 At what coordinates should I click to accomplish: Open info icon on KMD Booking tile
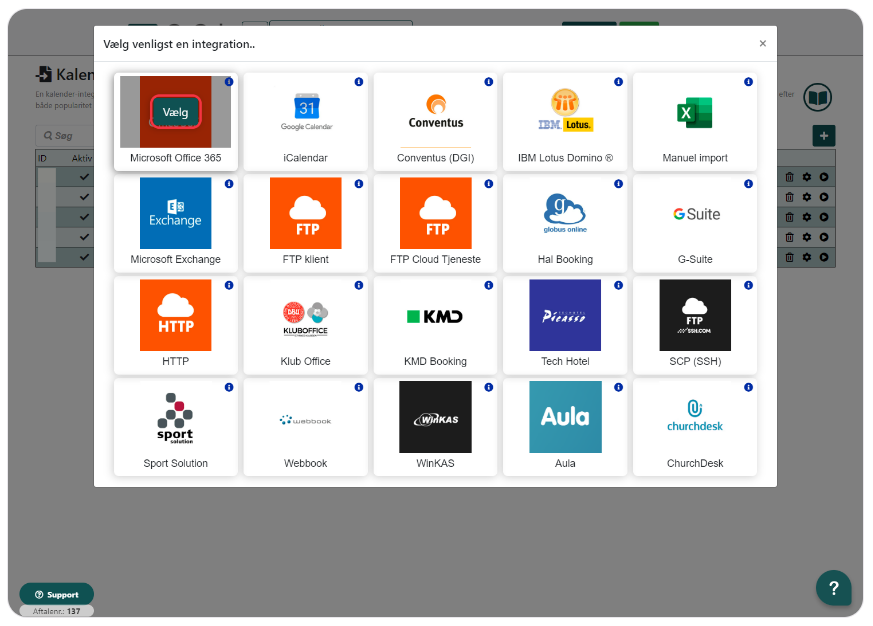(x=488, y=285)
